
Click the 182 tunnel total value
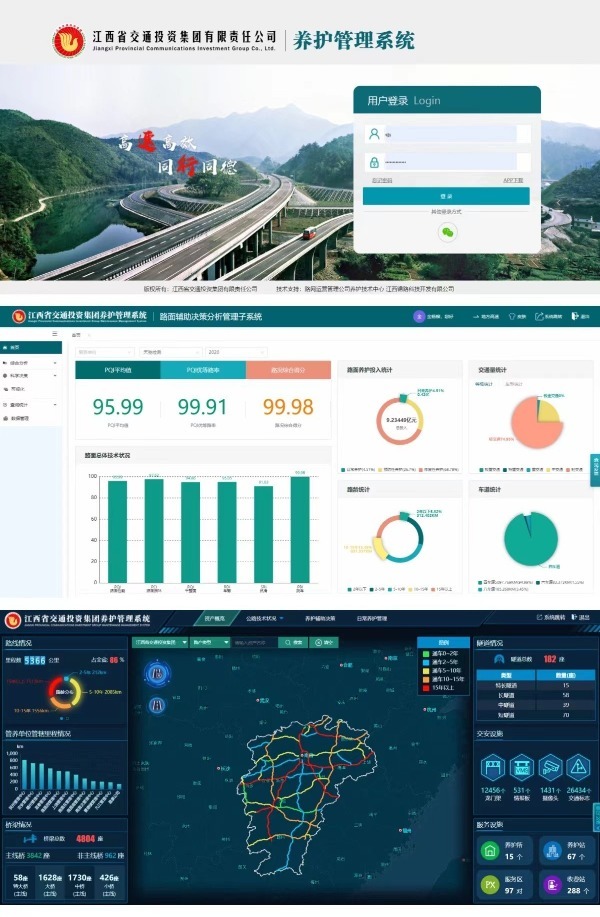550,659
